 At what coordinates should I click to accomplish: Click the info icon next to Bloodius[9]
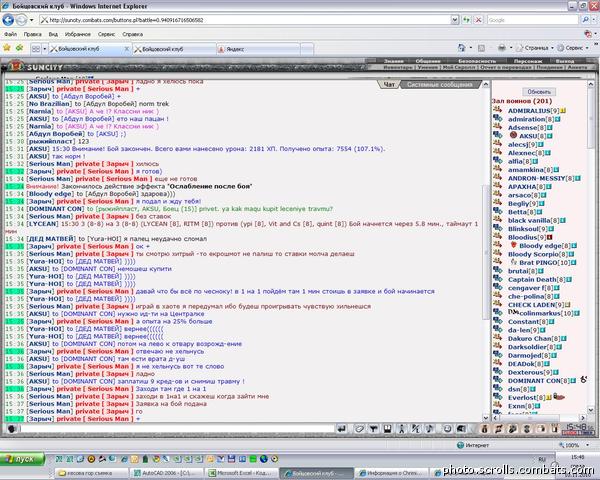[x=550, y=237]
